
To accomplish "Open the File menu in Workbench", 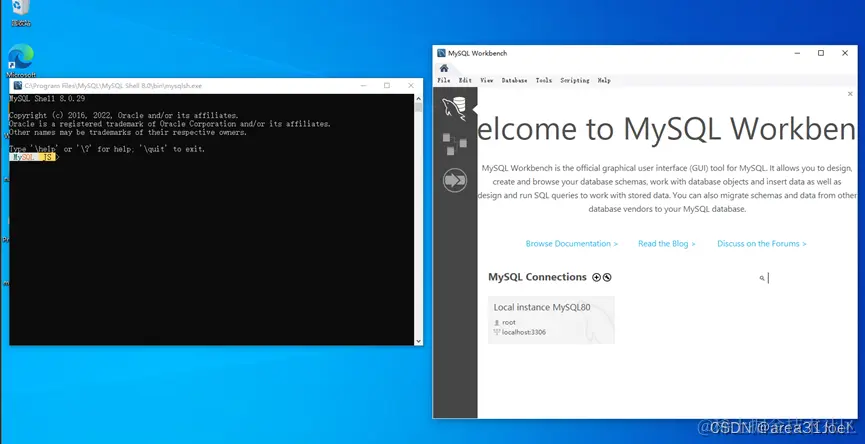I will tap(444, 81).
